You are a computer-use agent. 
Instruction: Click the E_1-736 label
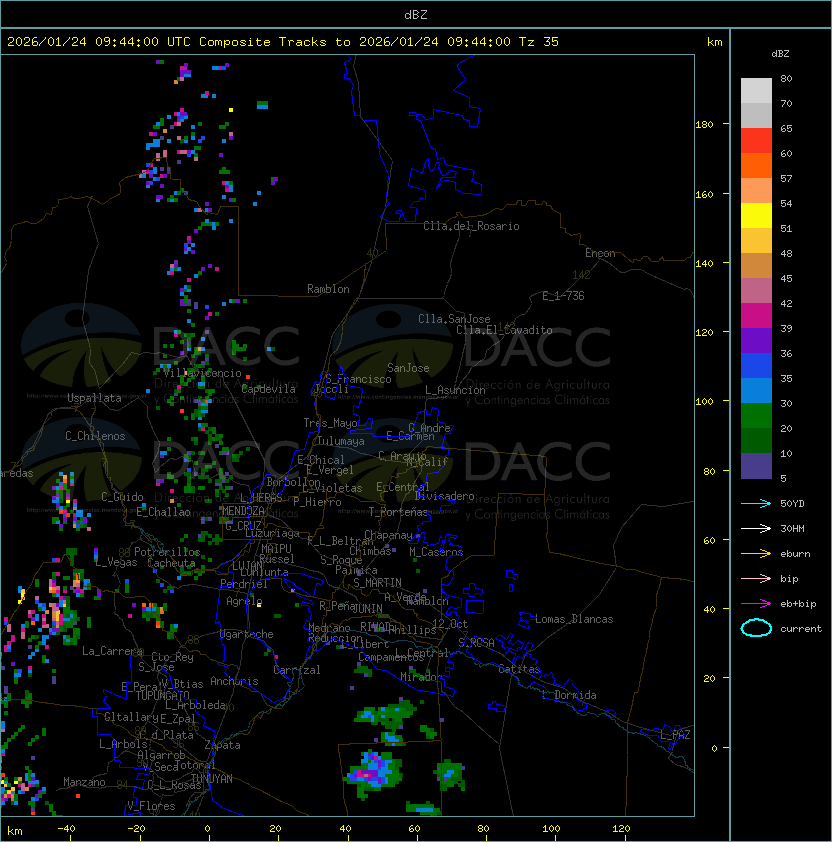(x=563, y=296)
